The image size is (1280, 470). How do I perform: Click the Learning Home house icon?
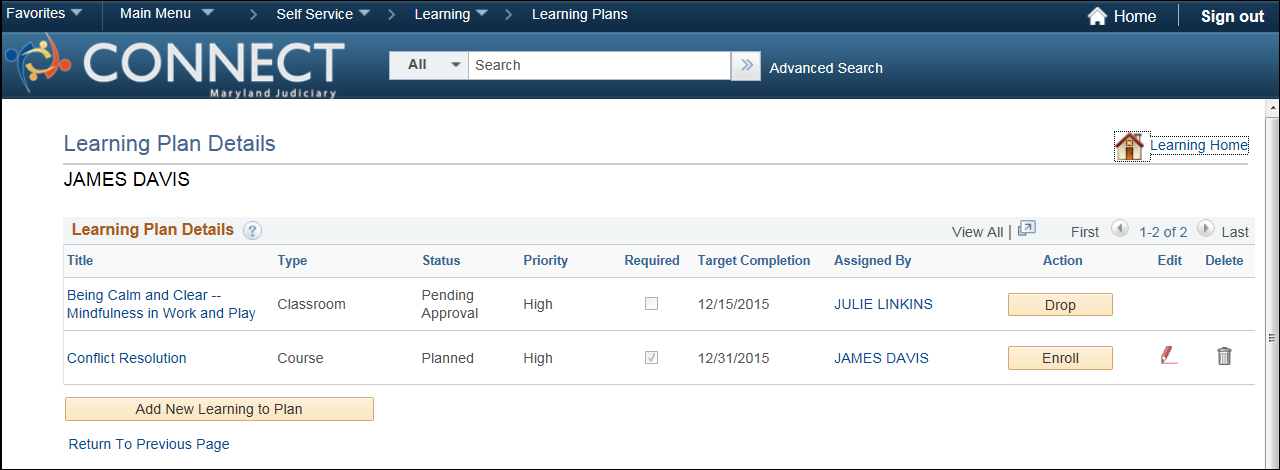point(1129,146)
